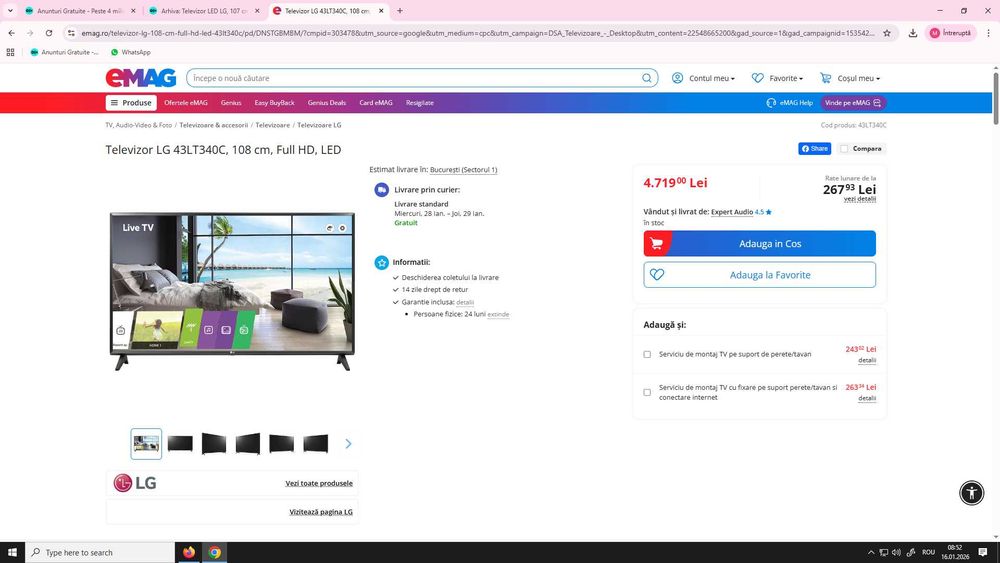This screenshot has height=563, width=1000.
Task: Click the eMAG Help headset icon
Action: coord(771,103)
